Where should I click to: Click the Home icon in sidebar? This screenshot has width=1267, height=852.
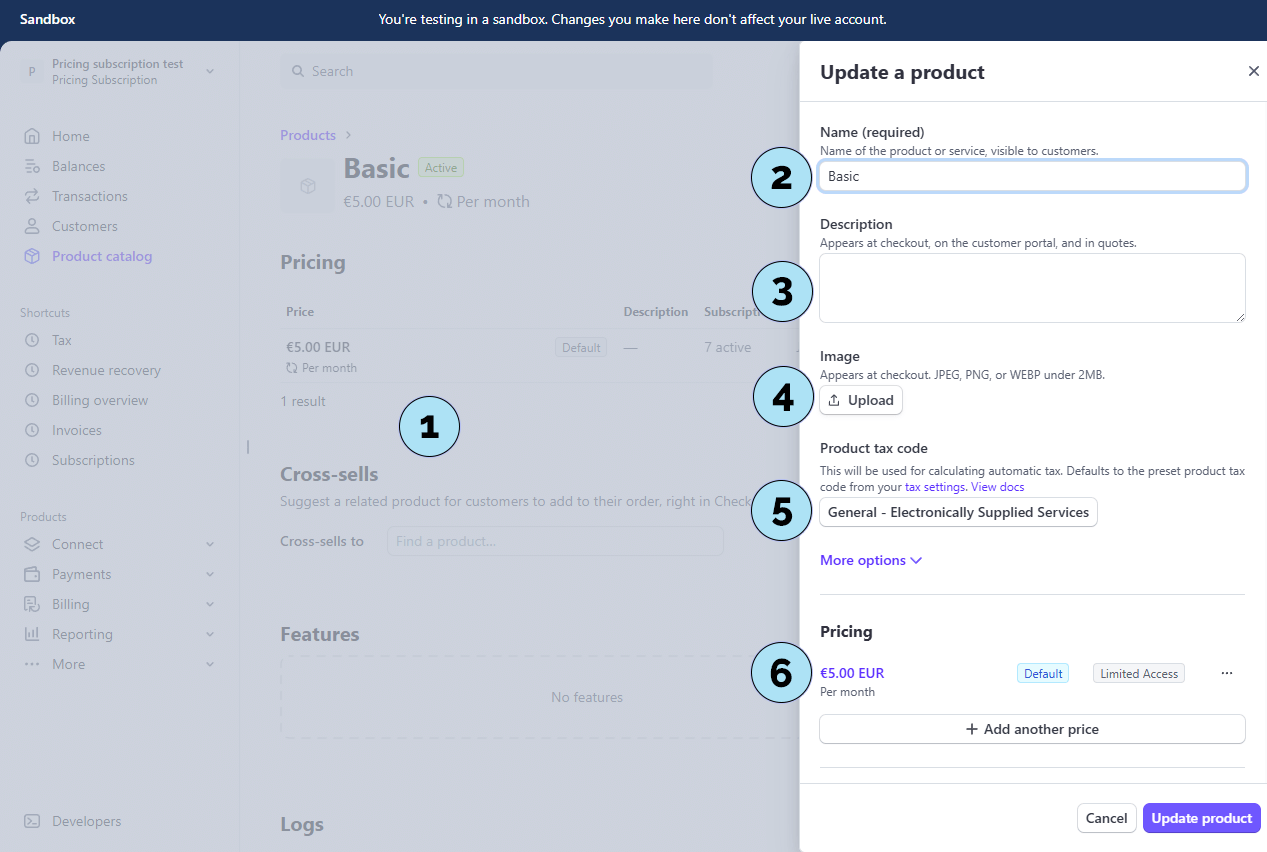pyautogui.click(x=32, y=136)
